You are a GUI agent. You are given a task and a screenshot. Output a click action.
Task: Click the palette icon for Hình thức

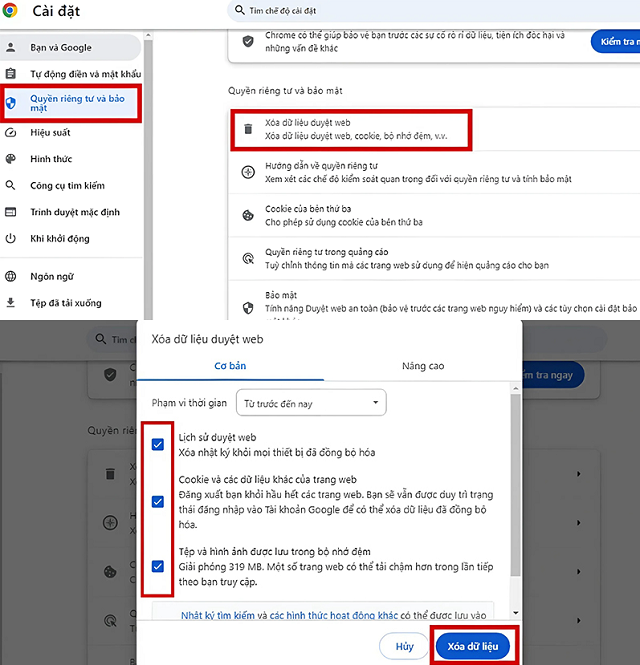tap(11, 159)
